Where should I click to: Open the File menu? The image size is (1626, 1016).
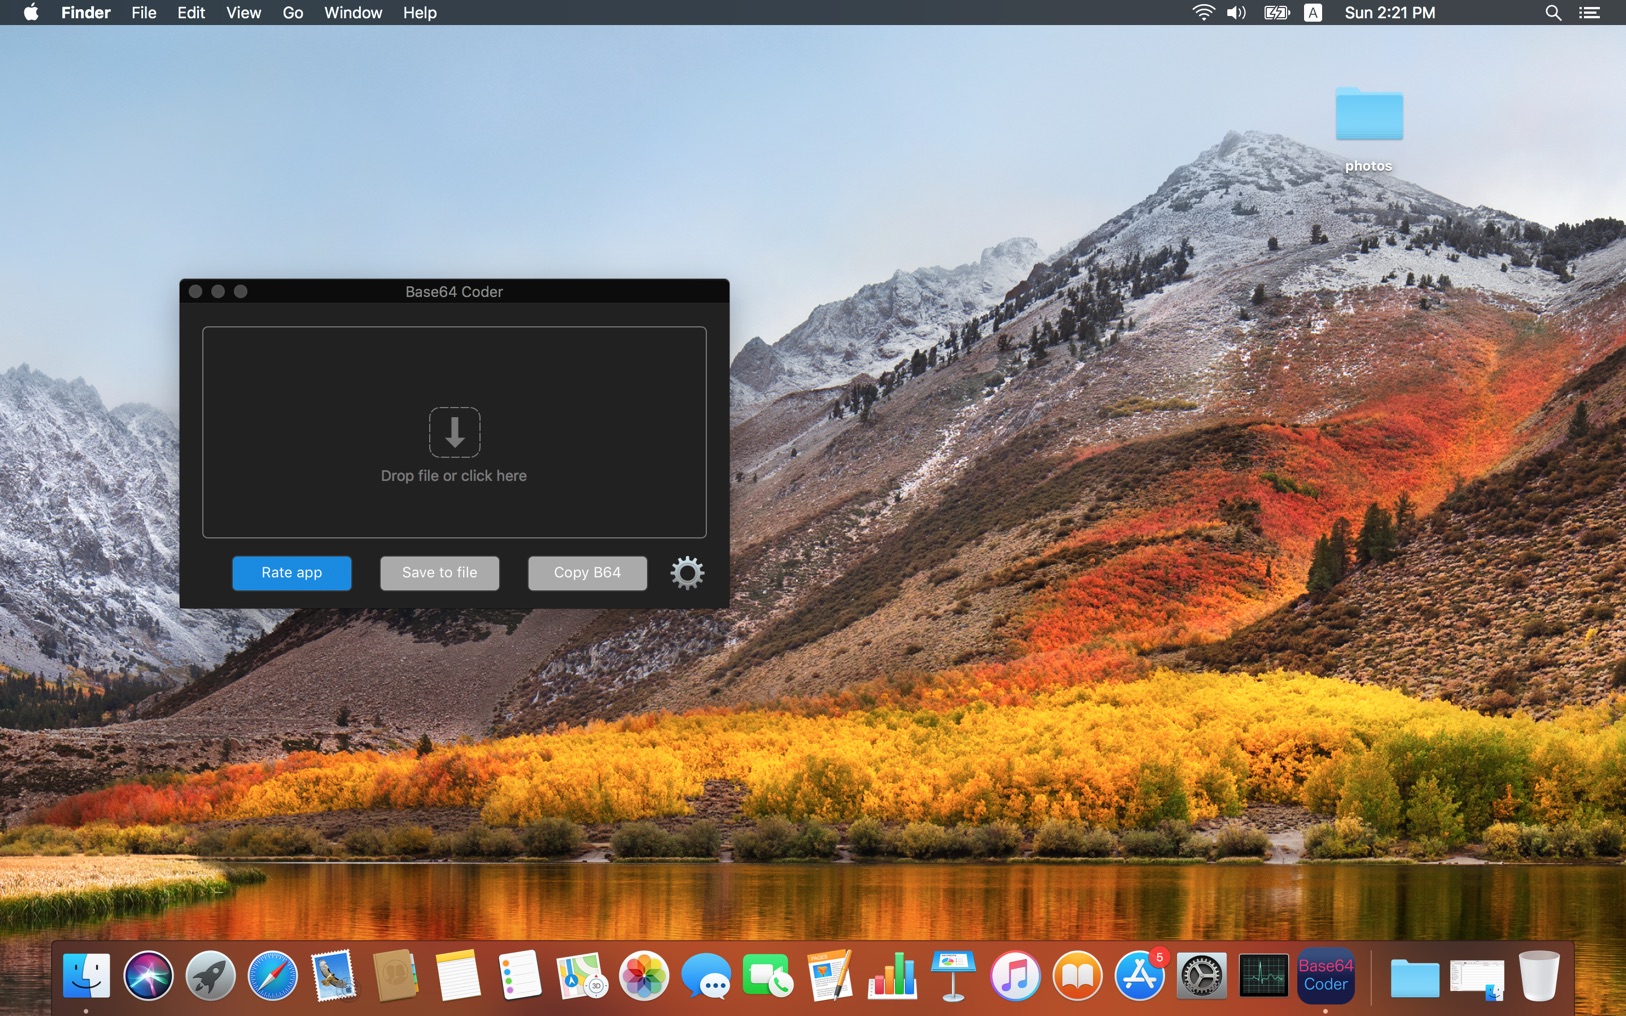pos(144,13)
